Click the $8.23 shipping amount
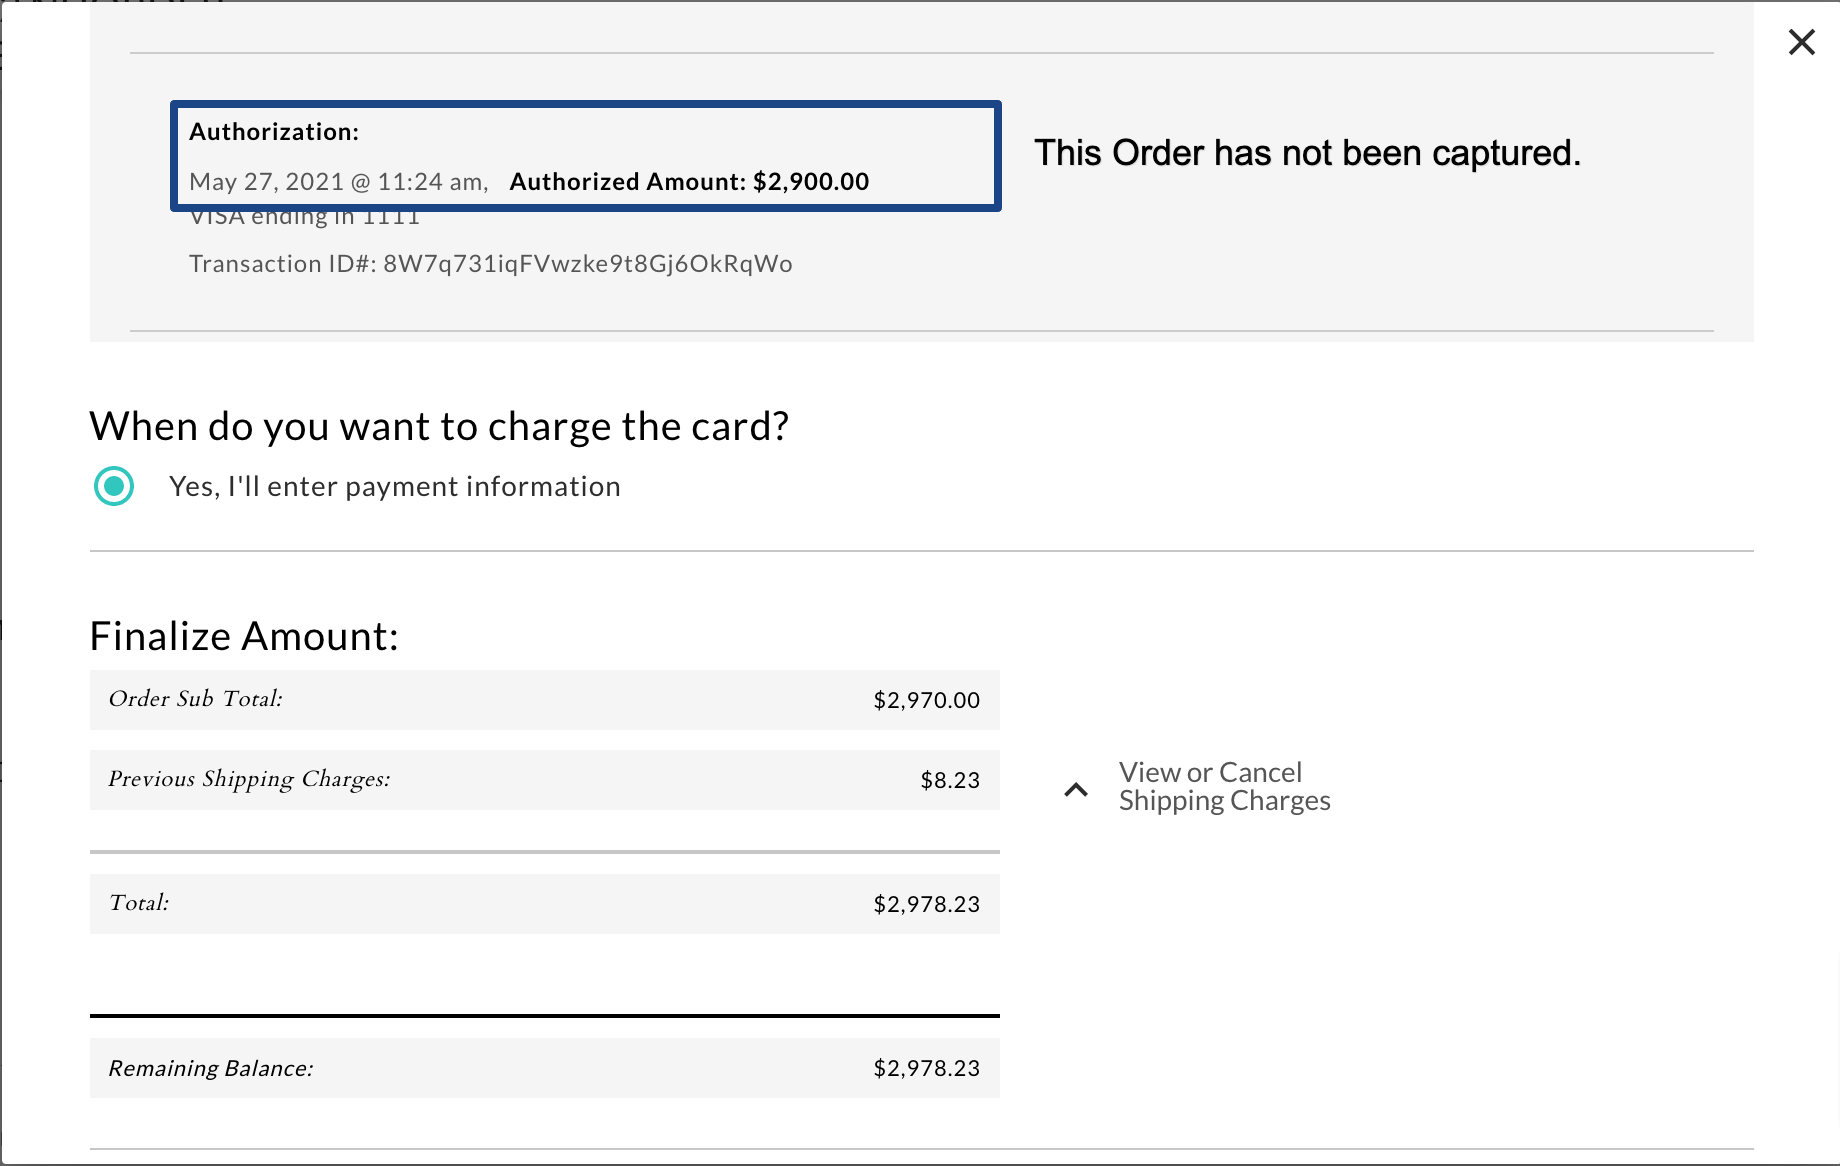Screen dimensions: 1840x1166 [x=951, y=780]
